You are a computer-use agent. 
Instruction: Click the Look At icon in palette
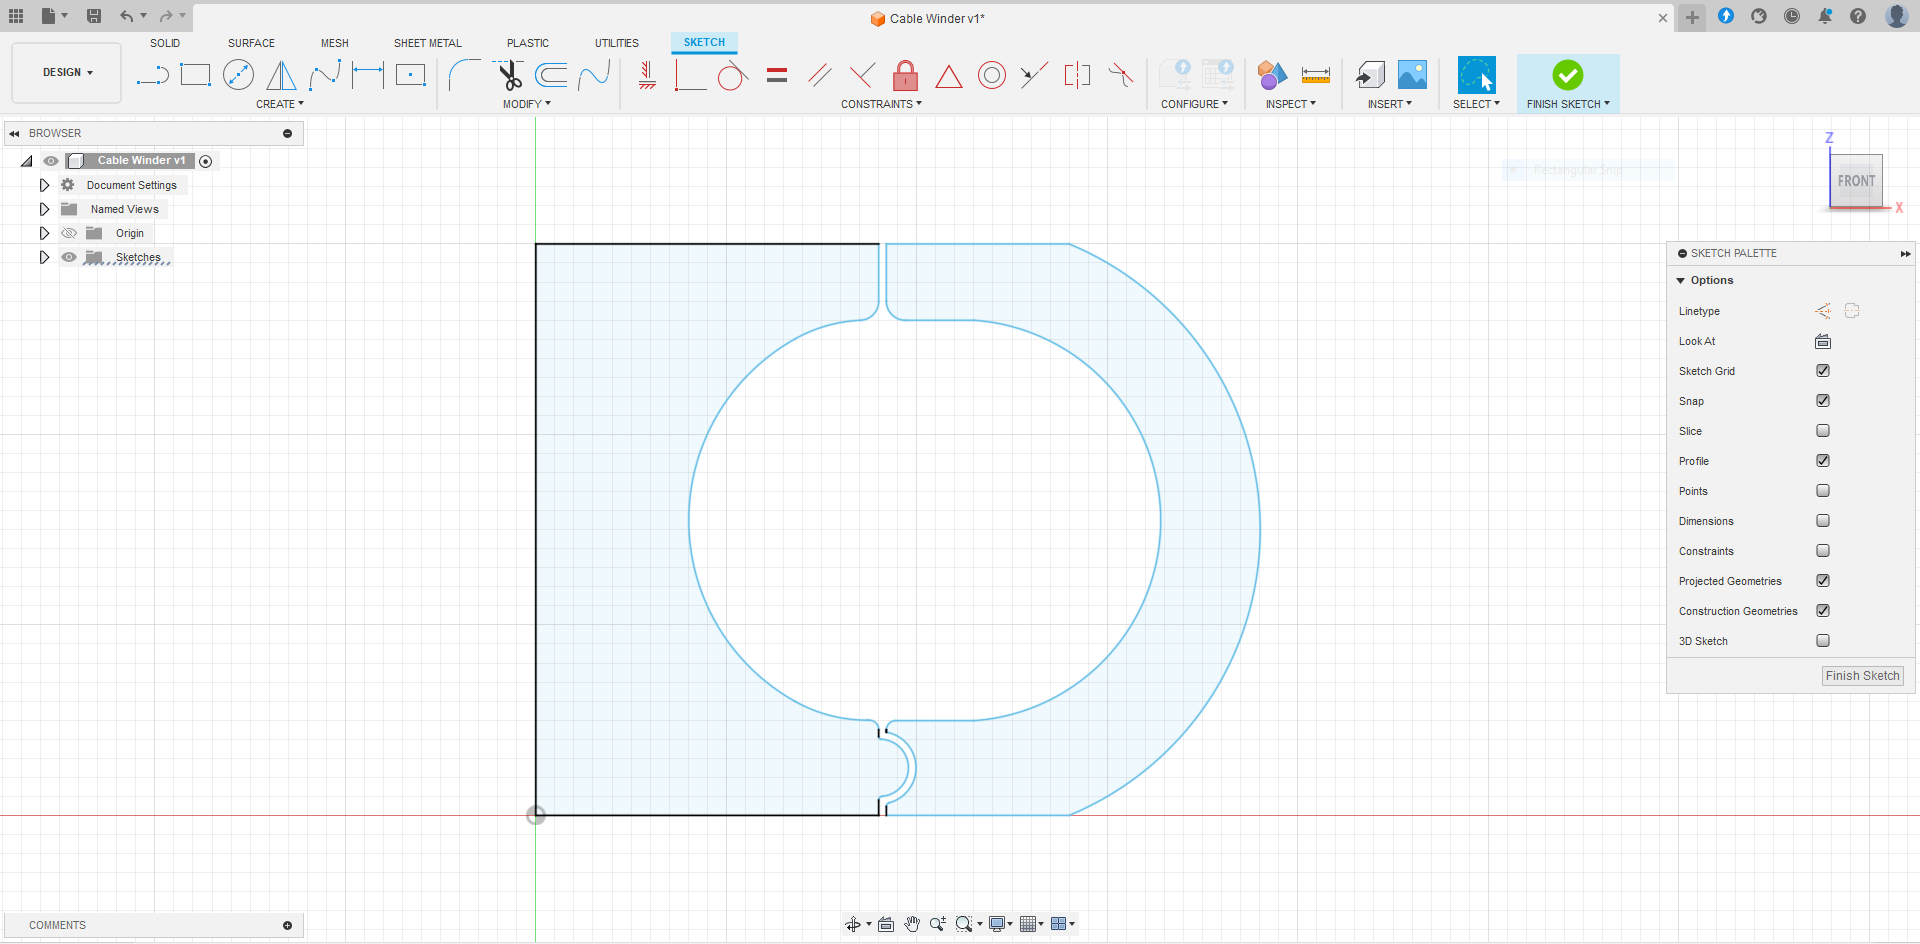(x=1823, y=341)
